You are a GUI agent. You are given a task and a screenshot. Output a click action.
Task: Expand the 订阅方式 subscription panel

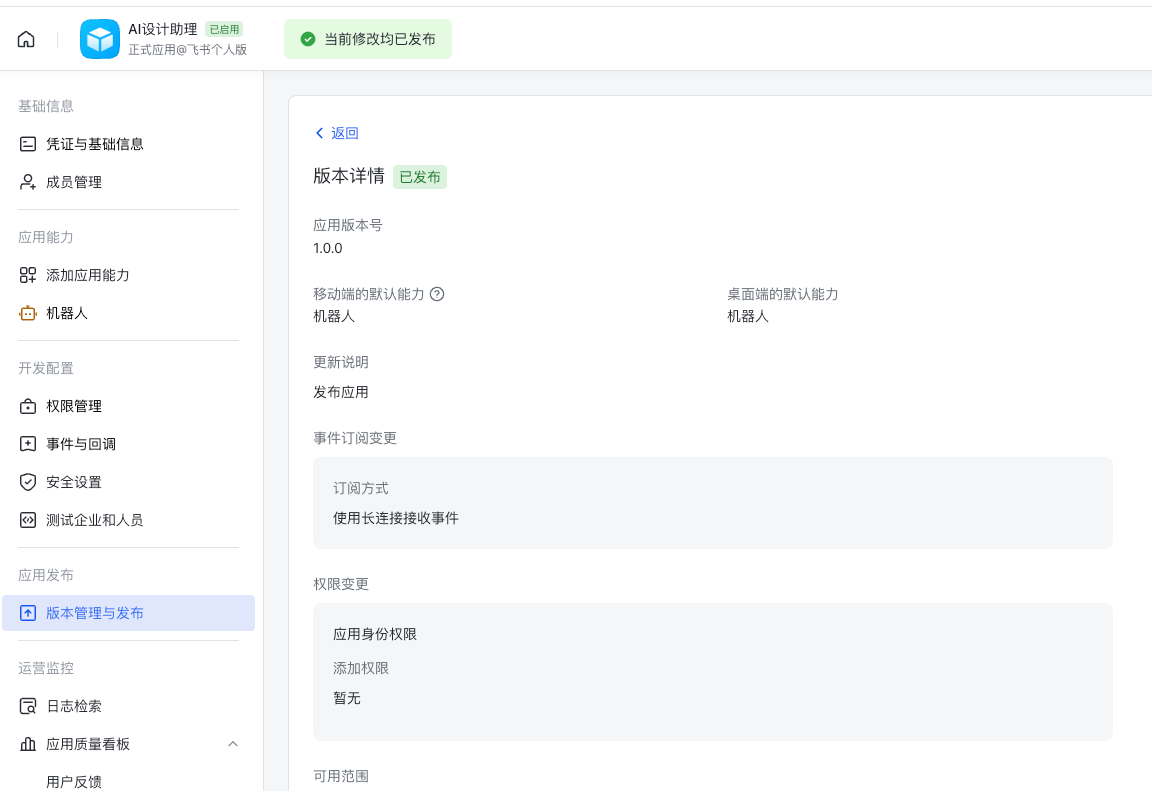[712, 503]
